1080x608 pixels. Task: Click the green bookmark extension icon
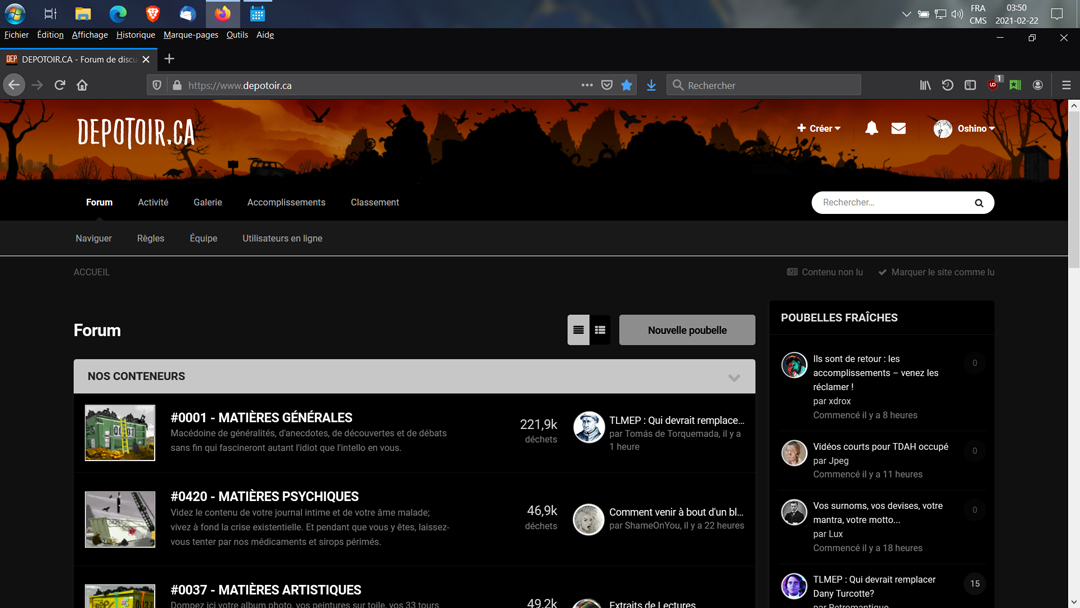[1015, 85]
